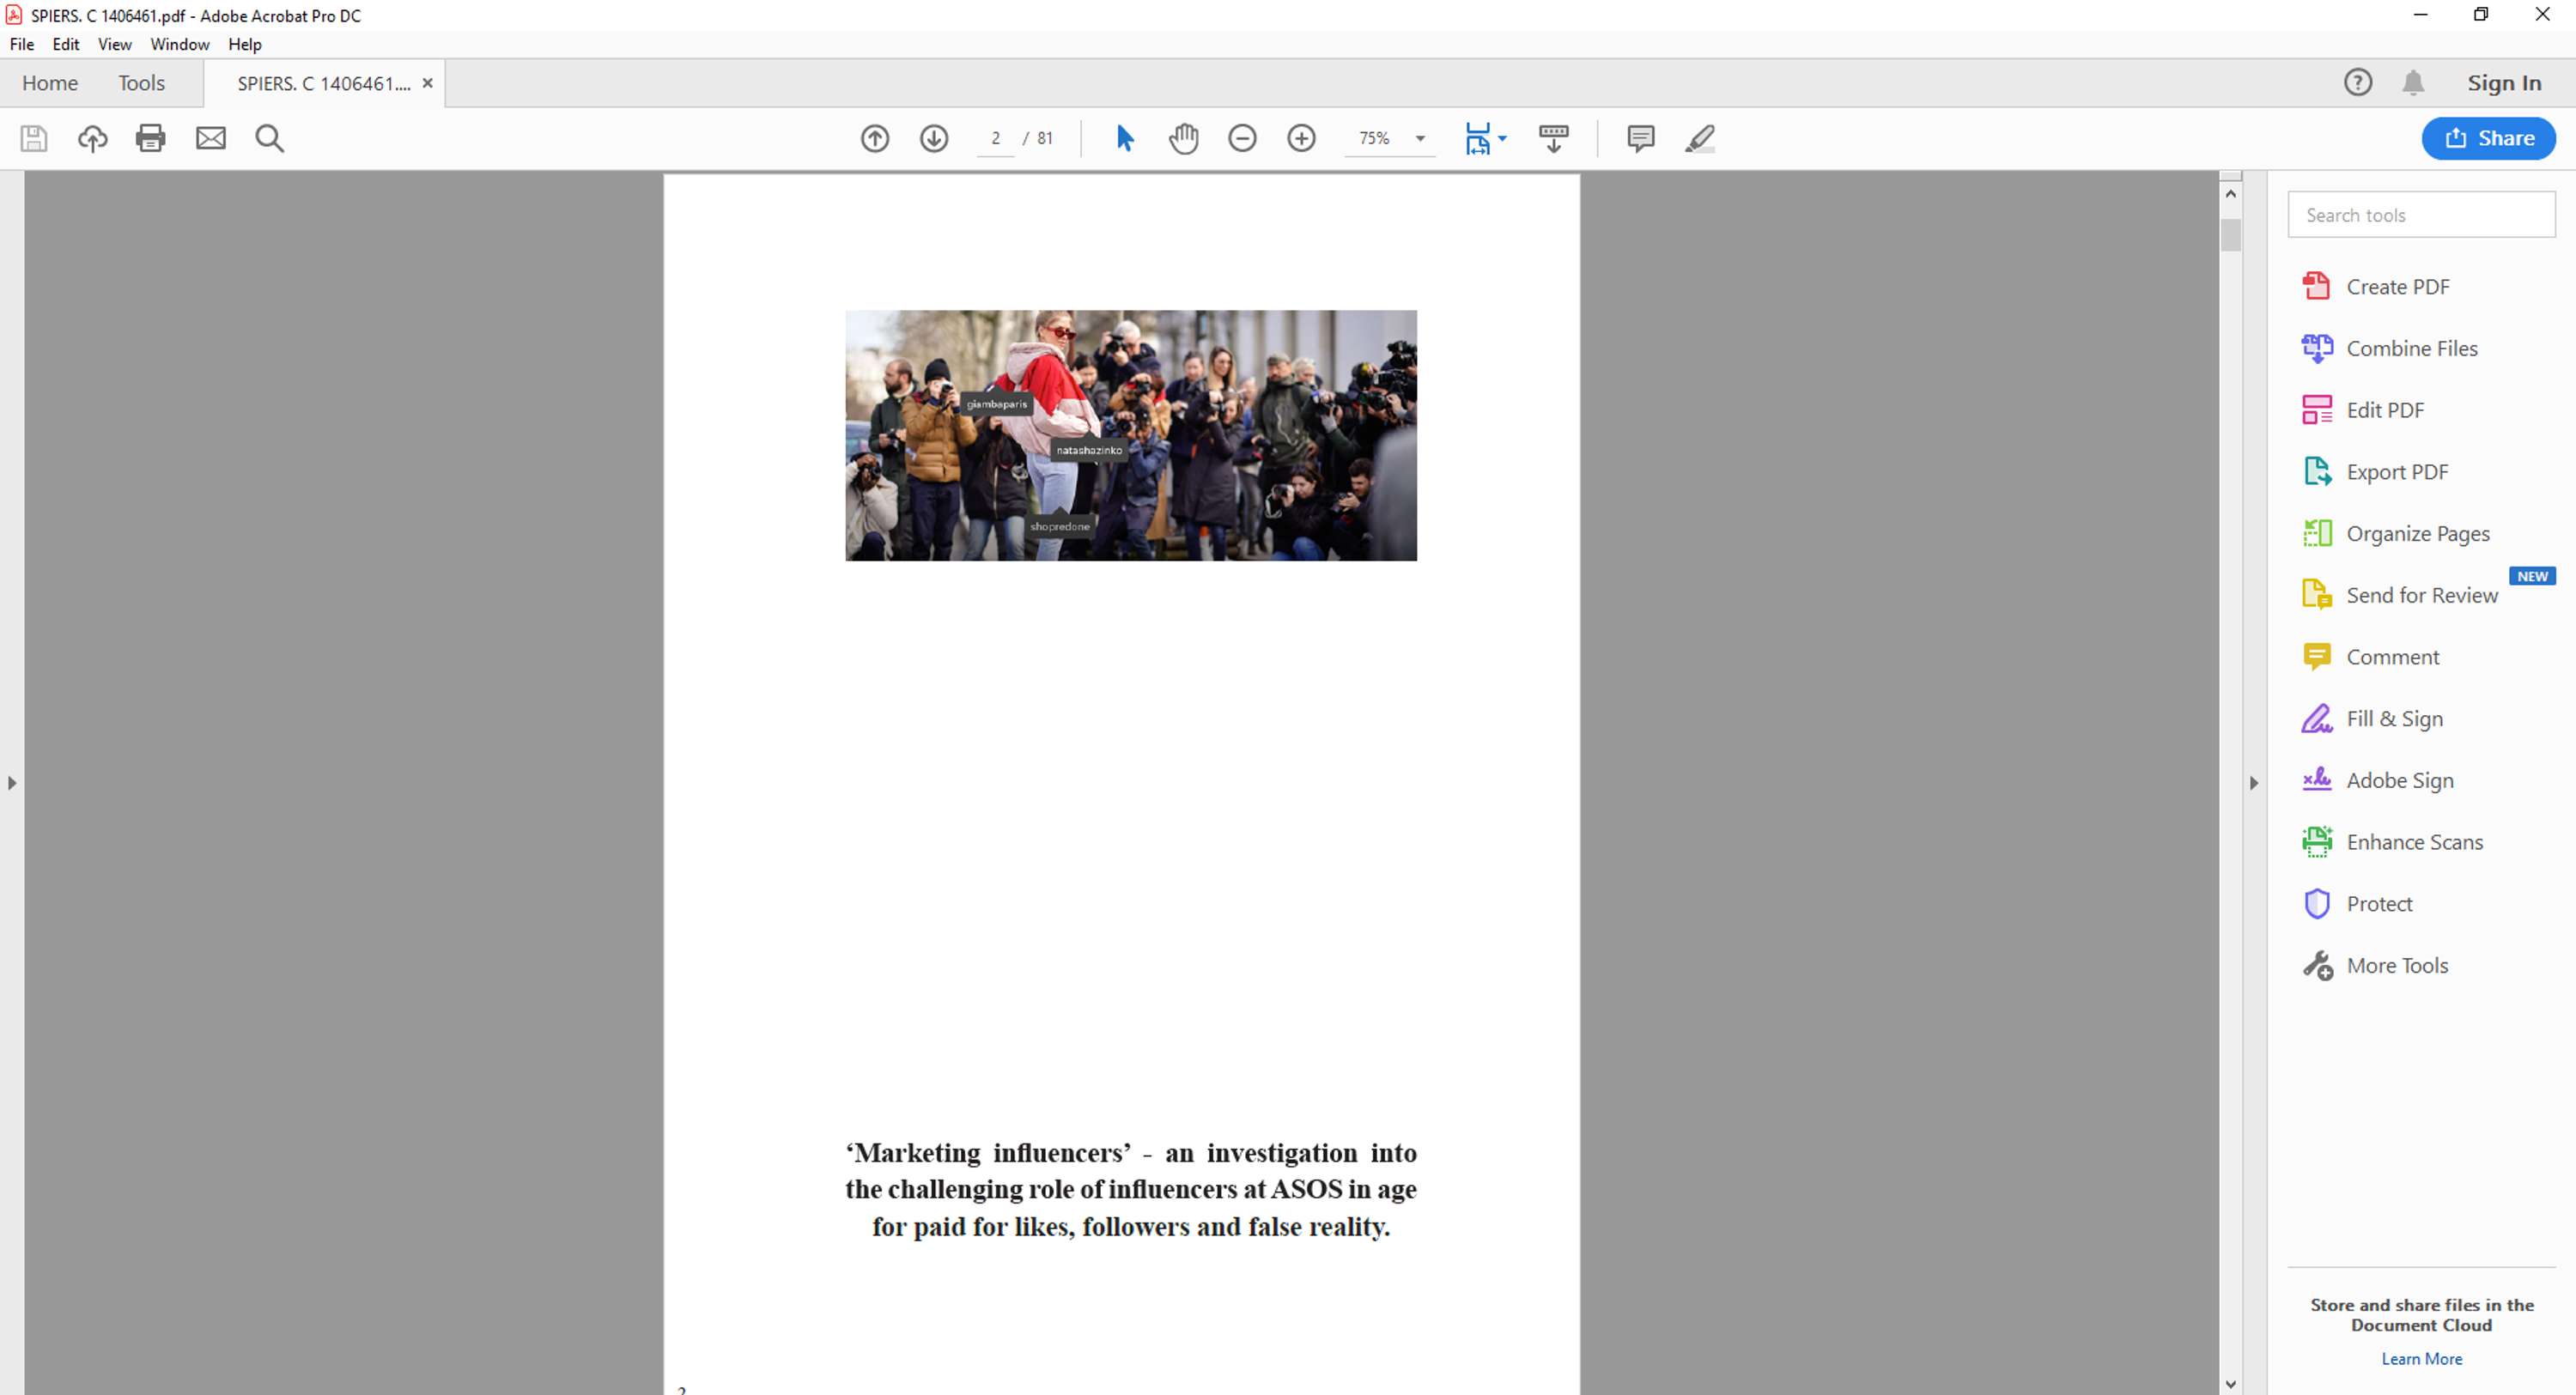Open Enhance Scans tool

(x=2393, y=842)
